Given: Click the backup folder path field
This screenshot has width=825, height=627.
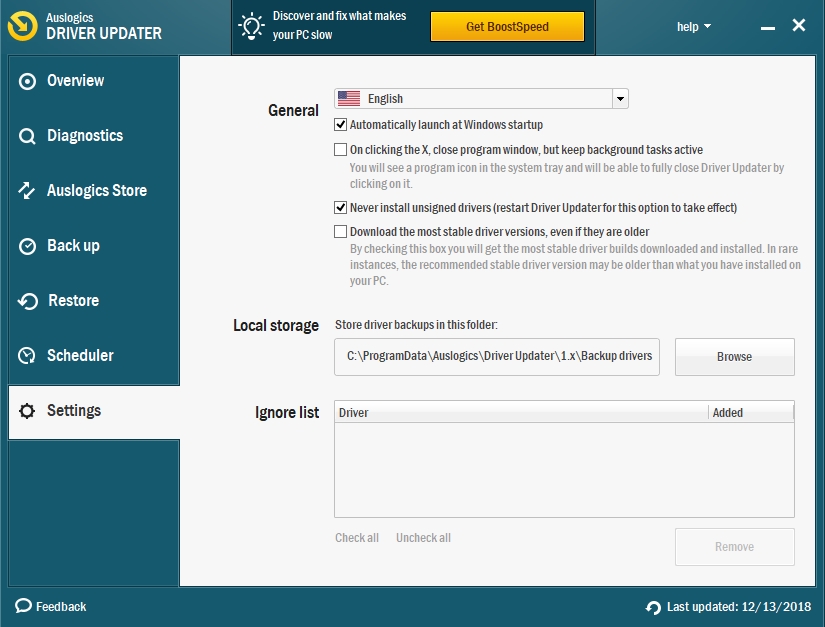Looking at the screenshot, I should [497, 357].
